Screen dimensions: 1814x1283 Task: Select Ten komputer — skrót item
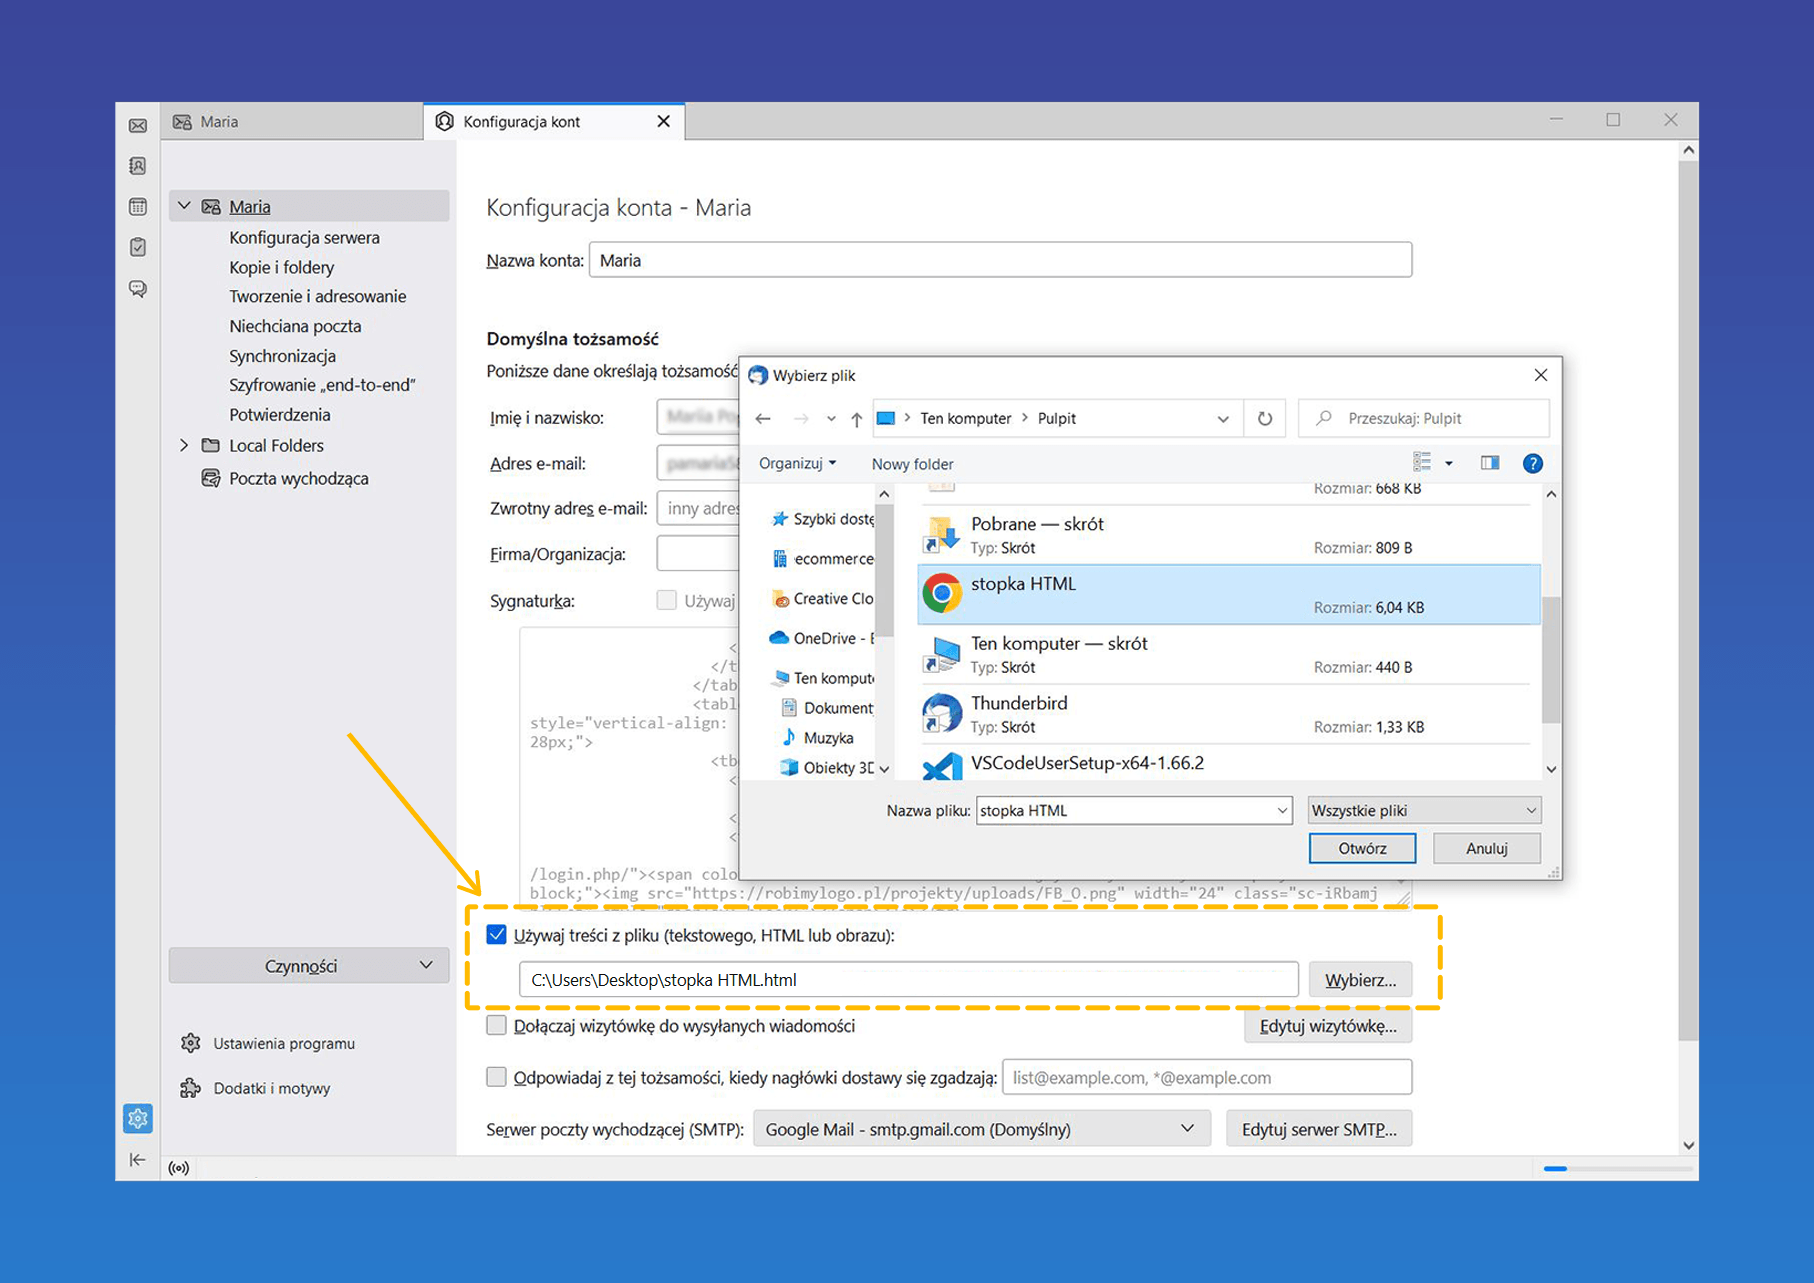(x=1229, y=655)
